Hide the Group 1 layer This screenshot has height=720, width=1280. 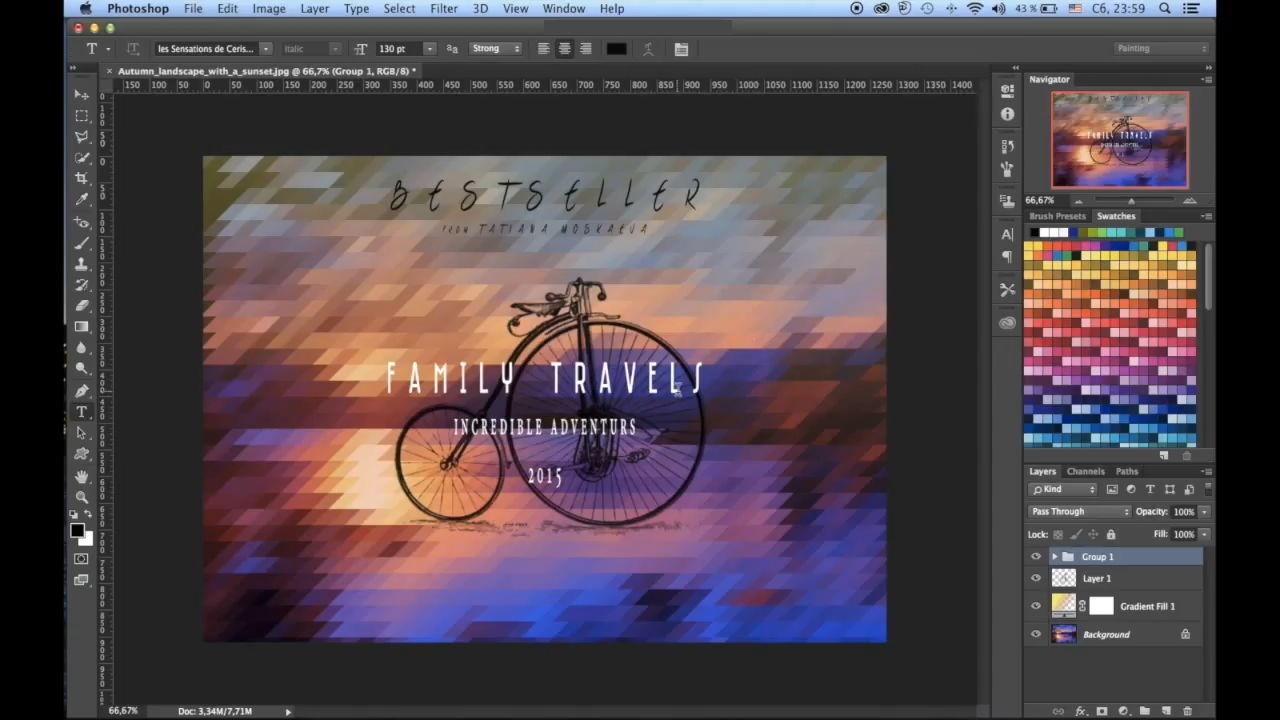1035,557
